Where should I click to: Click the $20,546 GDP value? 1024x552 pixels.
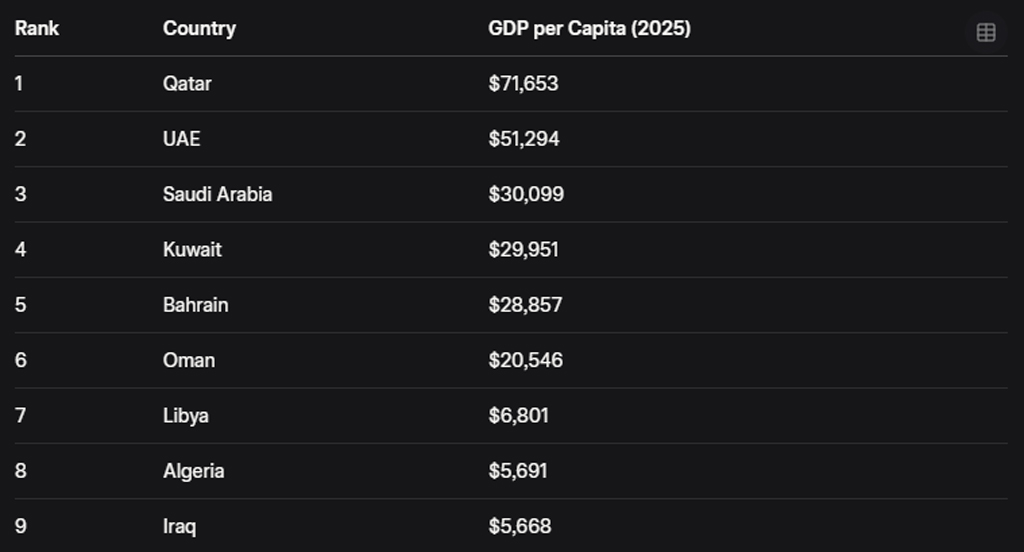(x=525, y=360)
